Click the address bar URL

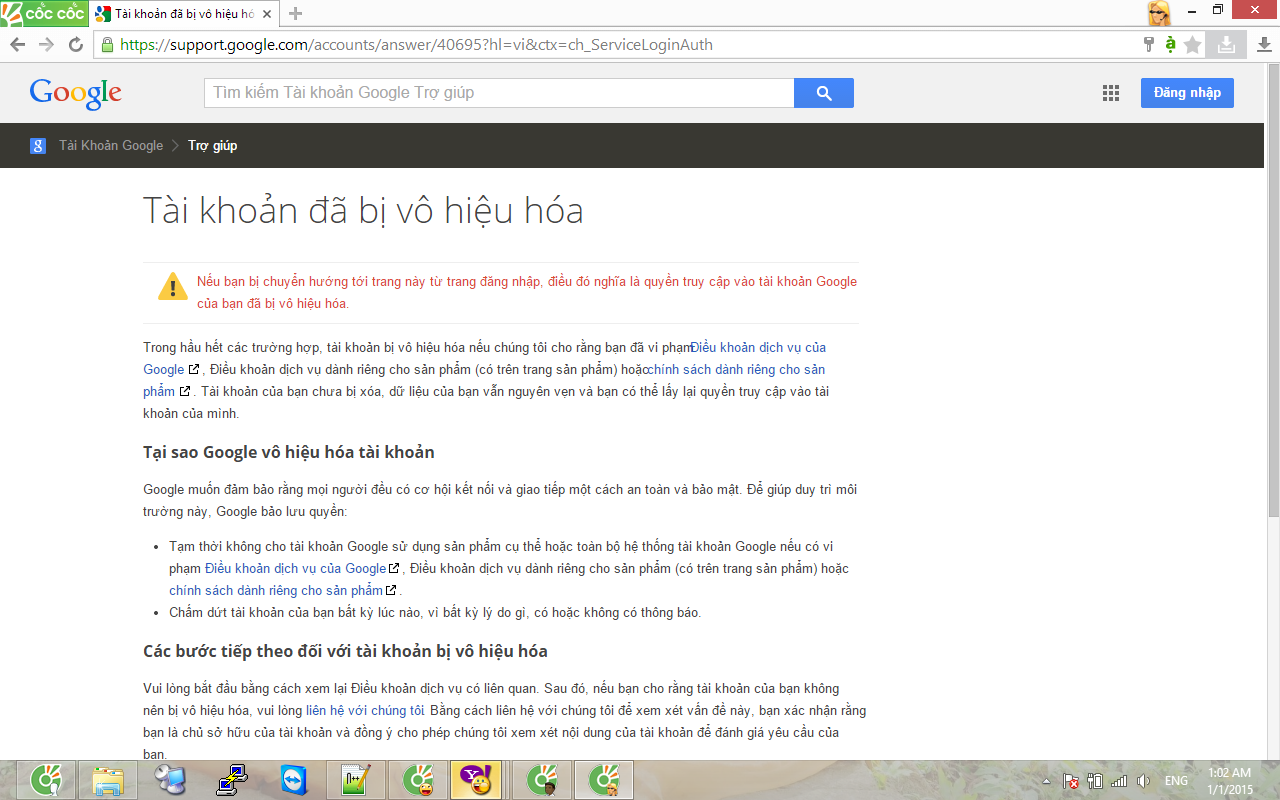[416, 45]
